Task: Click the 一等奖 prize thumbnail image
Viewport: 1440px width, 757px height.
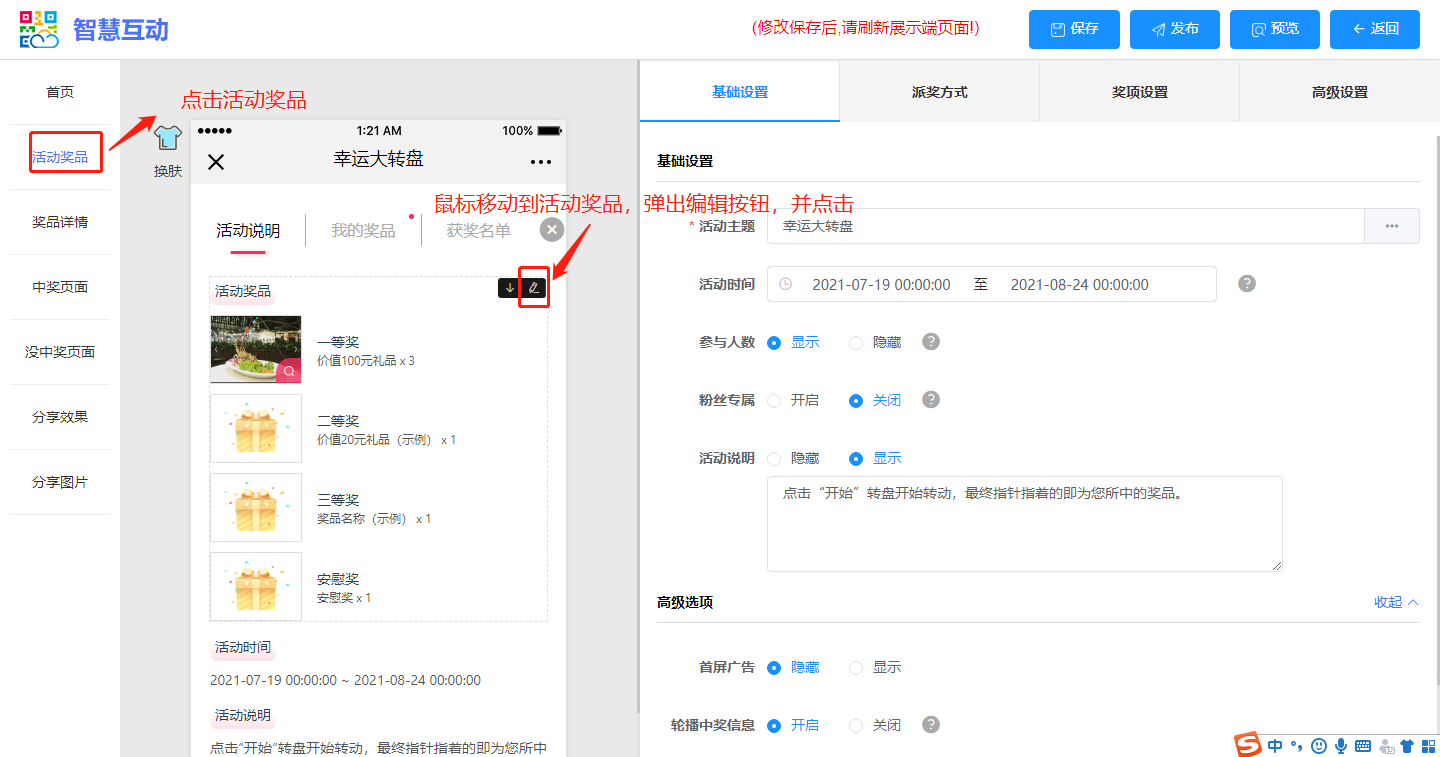Action: click(255, 349)
